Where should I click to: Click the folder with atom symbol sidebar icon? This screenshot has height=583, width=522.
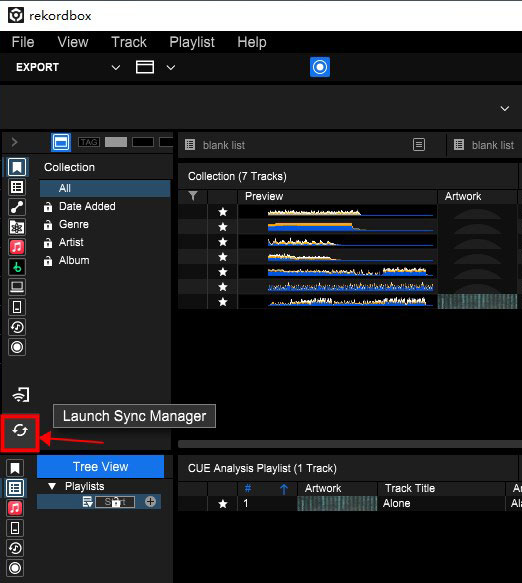click(x=17, y=227)
